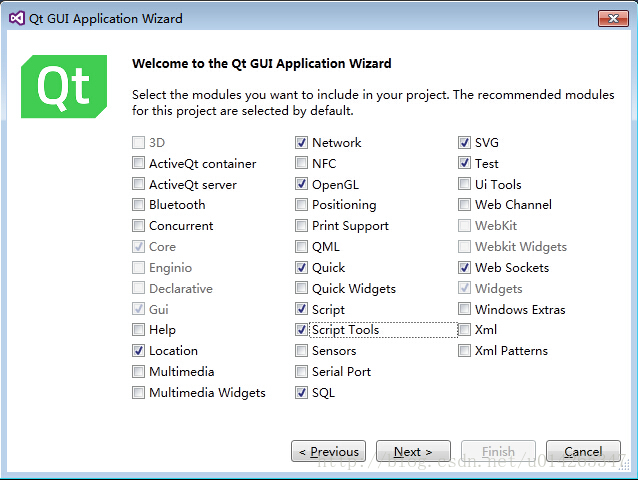Uncheck the Network module
Screen dimensions: 638x481
coord(301,142)
